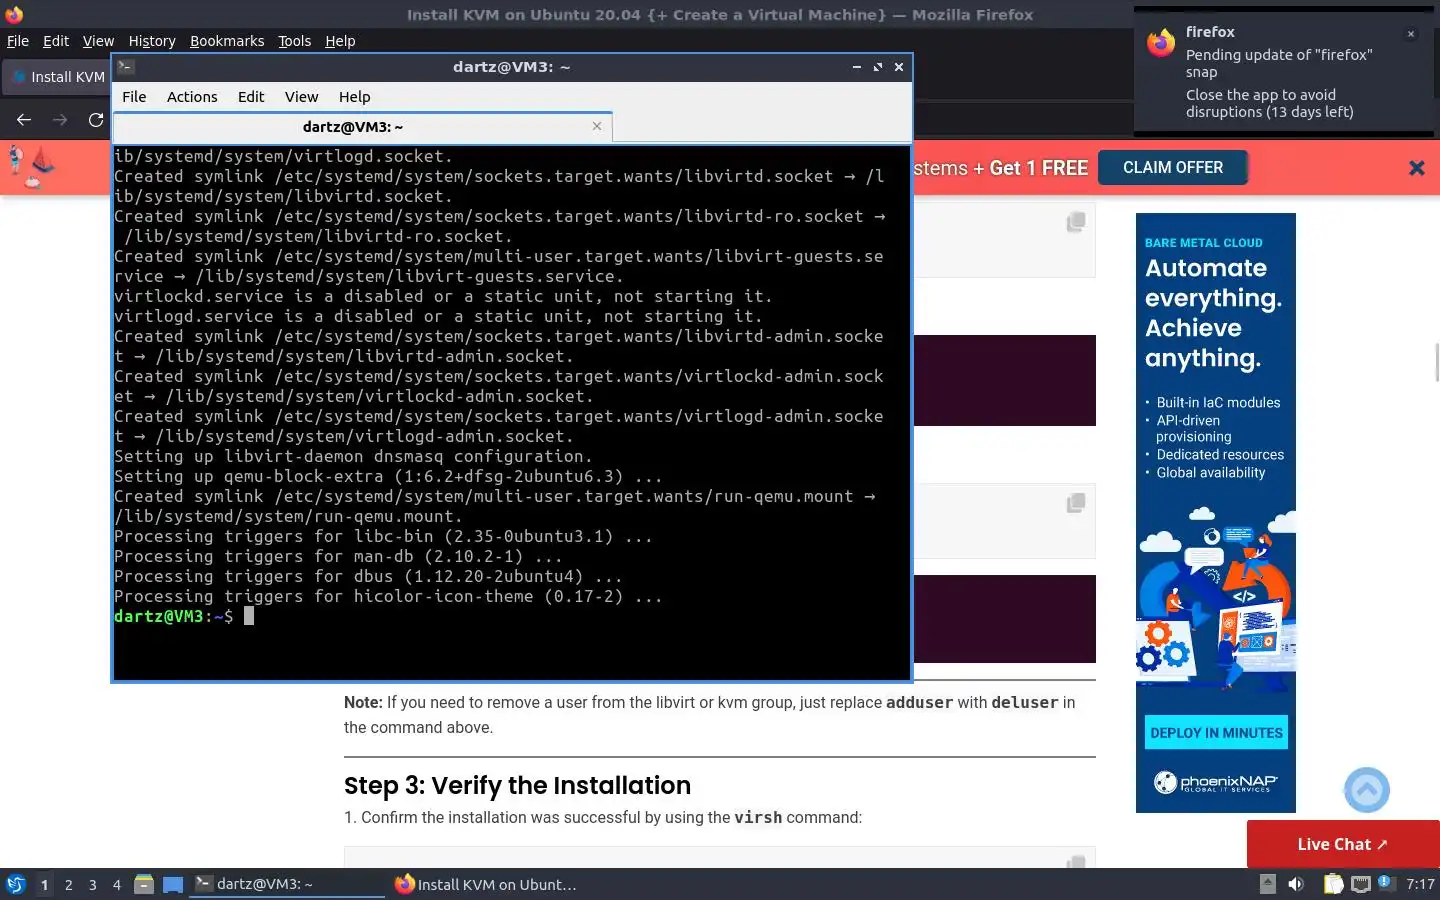The image size is (1440, 900).
Task: Close the promotional banner with X
Action: click(1417, 168)
